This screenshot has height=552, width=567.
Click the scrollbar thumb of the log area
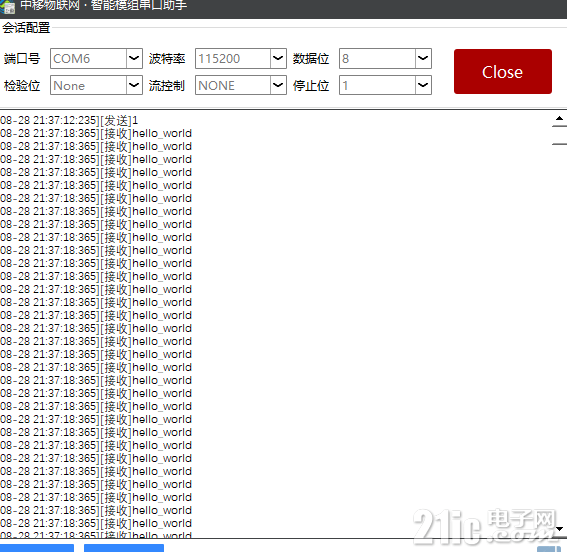click(x=559, y=136)
